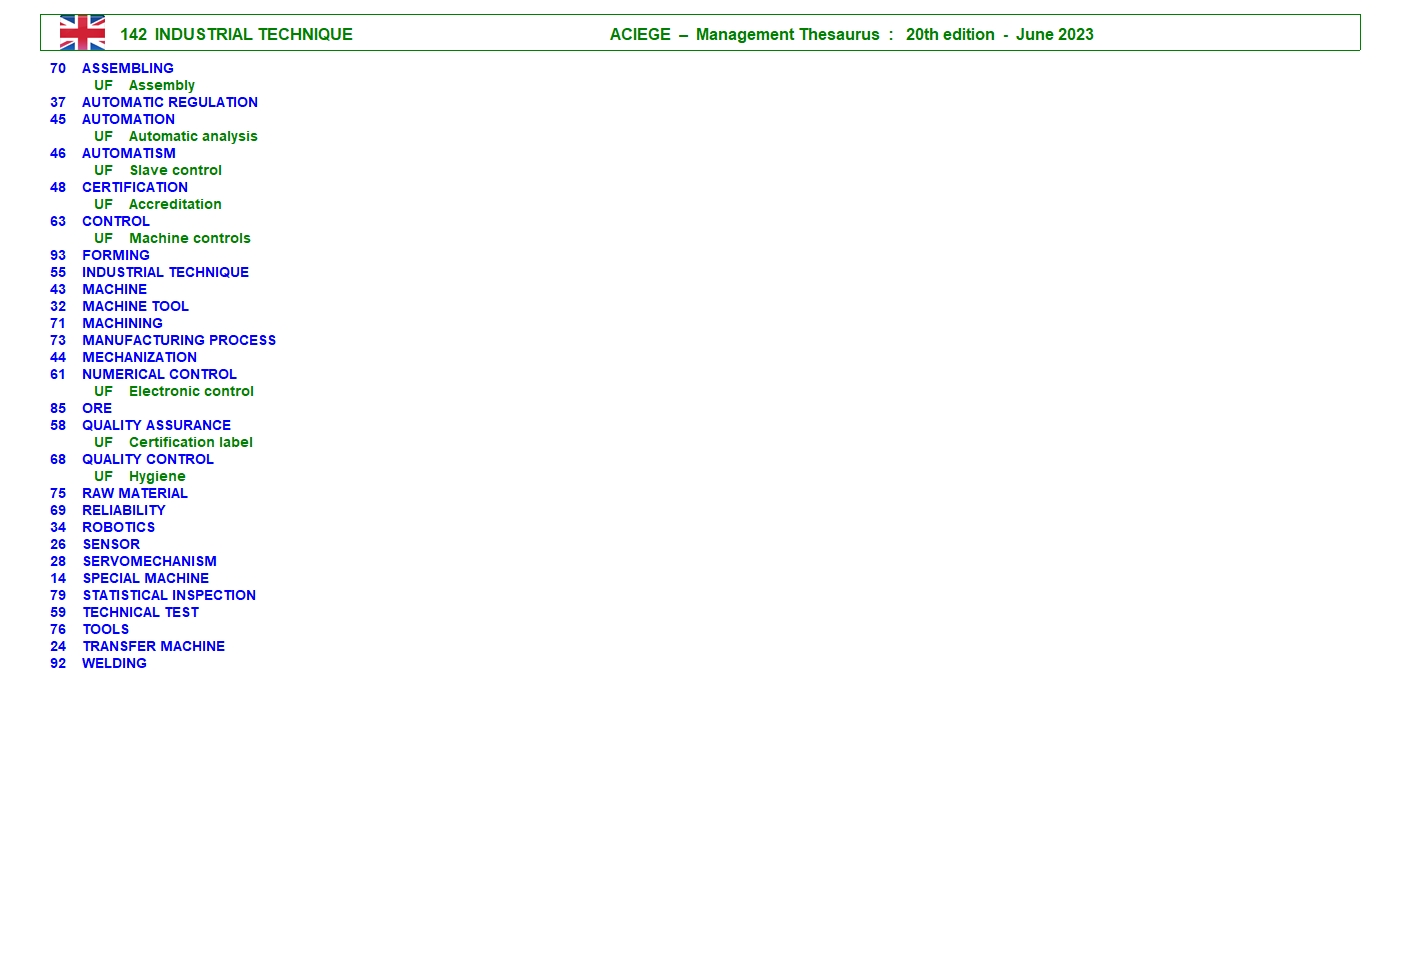This screenshot has height=980, width=1410.
Task: Click the MANUFACTURING PROCESS link
Action: click(x=178, y=340)
